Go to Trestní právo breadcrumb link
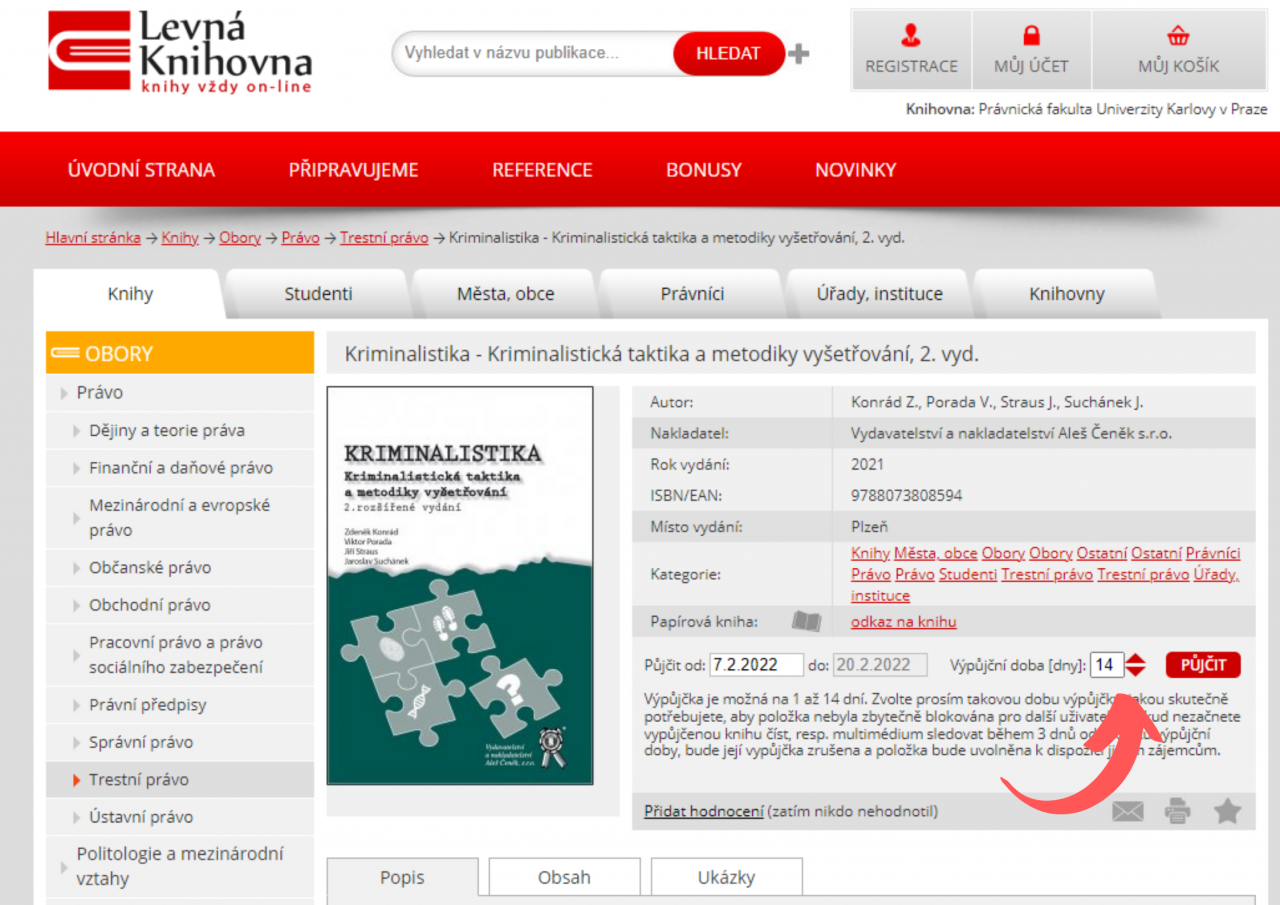This screenshot has width=1280, height=905. [x=384, y=238]
